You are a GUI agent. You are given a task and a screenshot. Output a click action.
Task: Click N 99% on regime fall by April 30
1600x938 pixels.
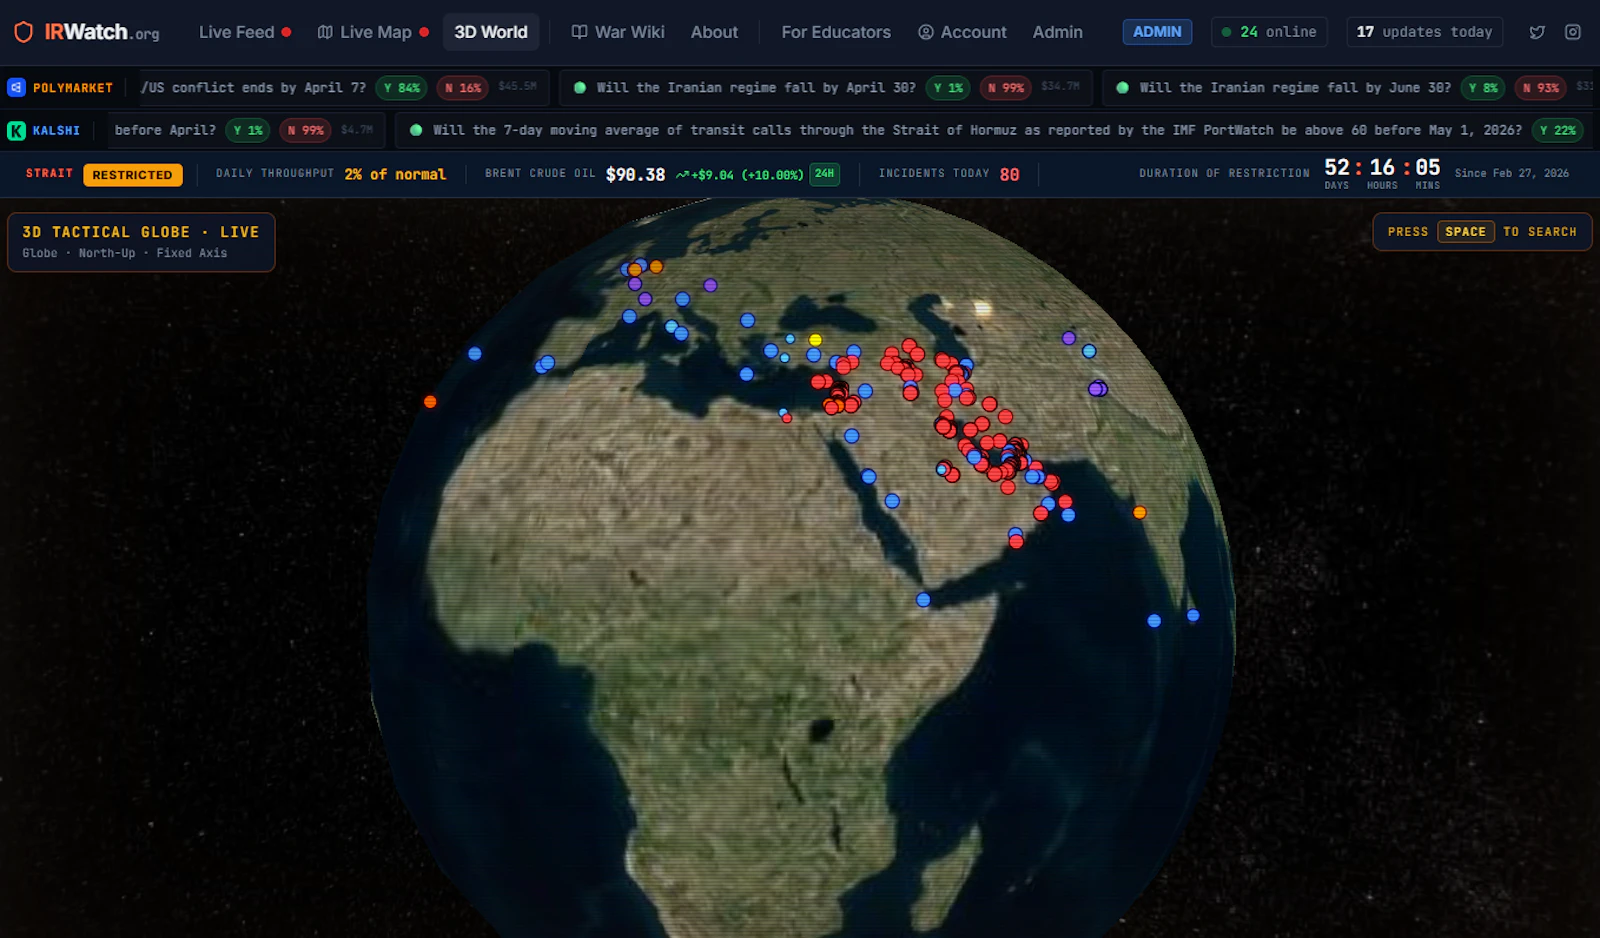click(x=1006, y=88)
